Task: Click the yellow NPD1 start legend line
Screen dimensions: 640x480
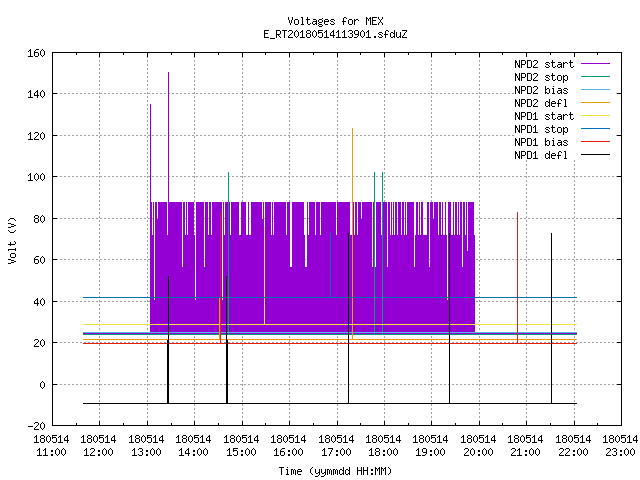Action: tap(595, 116)
